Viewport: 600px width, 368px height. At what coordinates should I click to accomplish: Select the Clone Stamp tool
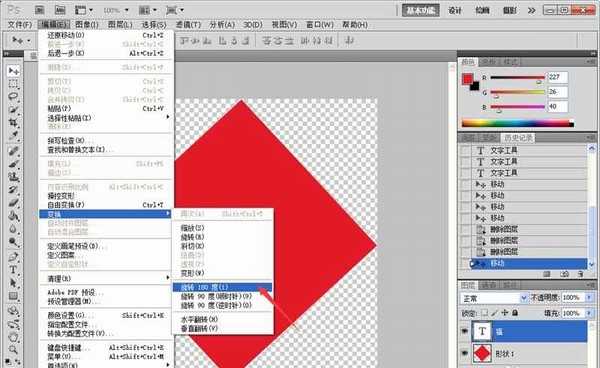(x=13, y=177)
